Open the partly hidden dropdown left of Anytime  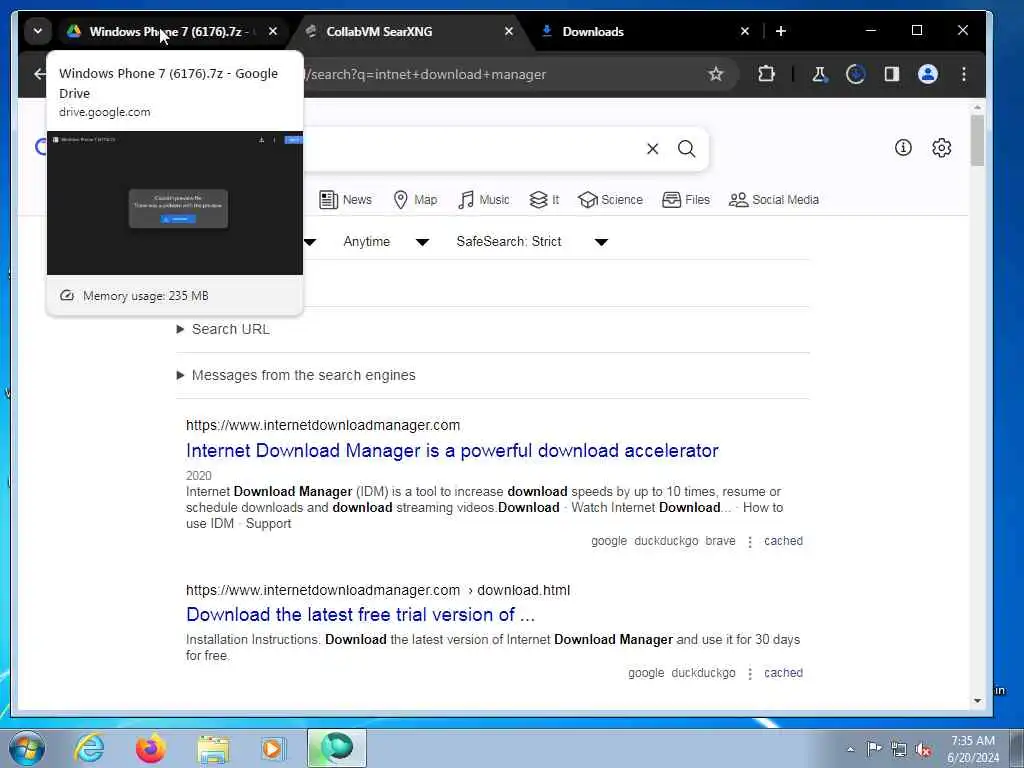(310, 242)
